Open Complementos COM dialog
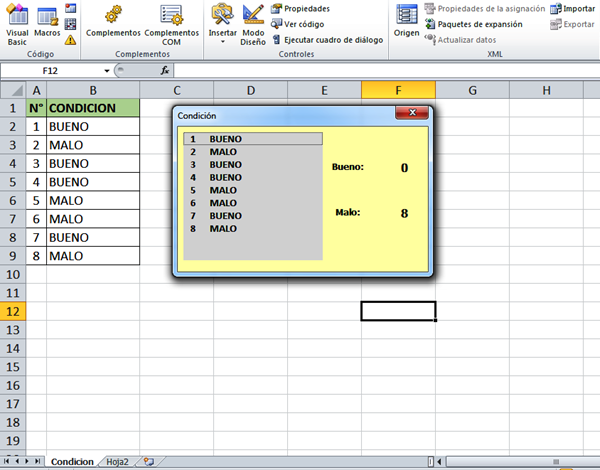This screenshot has height=470, width=600. pos(171,25)
